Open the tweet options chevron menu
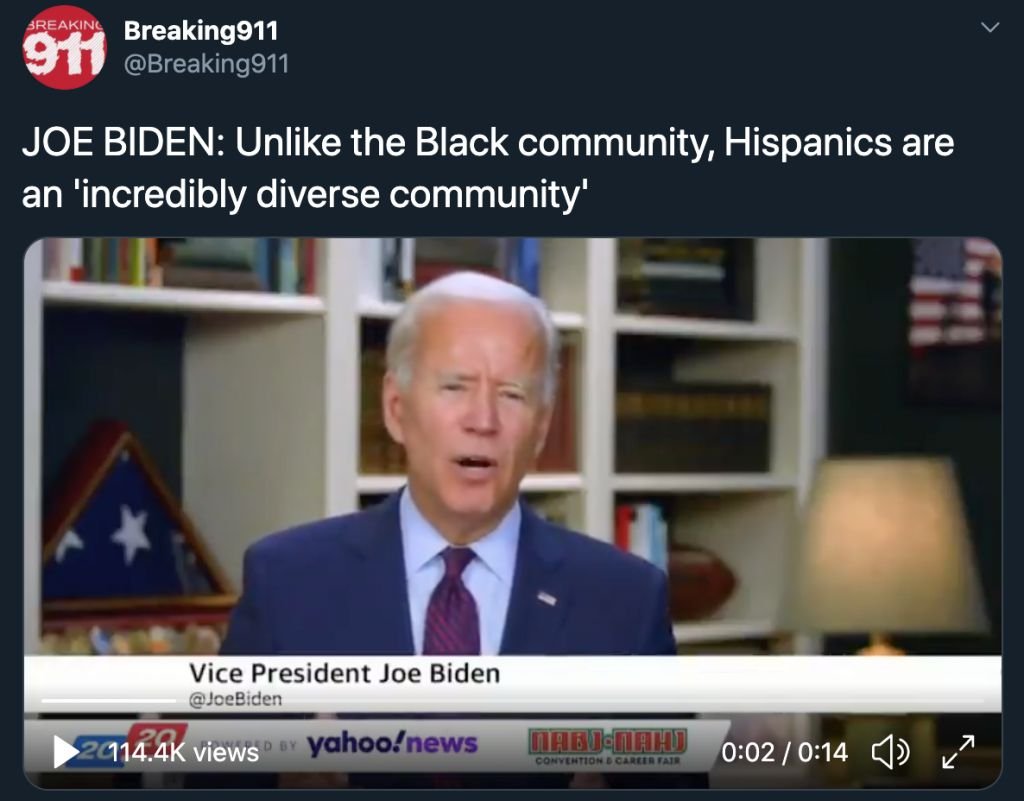This screenshot has height=801, width=1024. (990, 27)
